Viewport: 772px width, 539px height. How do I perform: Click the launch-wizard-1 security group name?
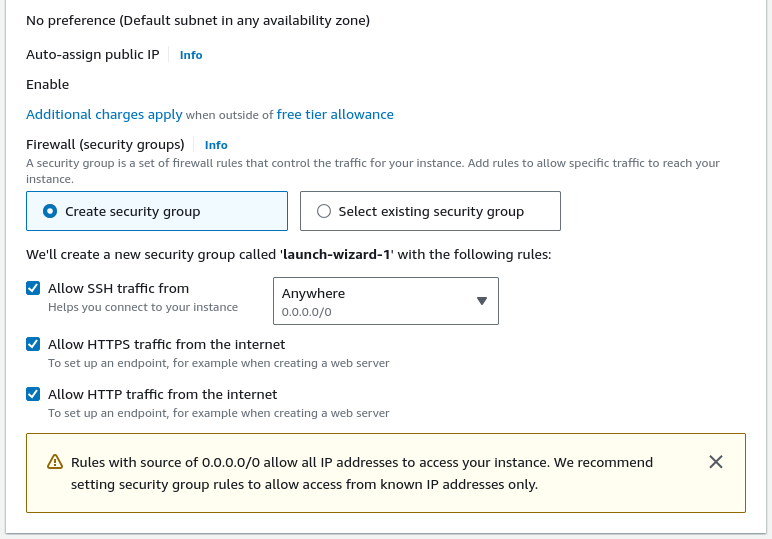(x=337, y=254)
